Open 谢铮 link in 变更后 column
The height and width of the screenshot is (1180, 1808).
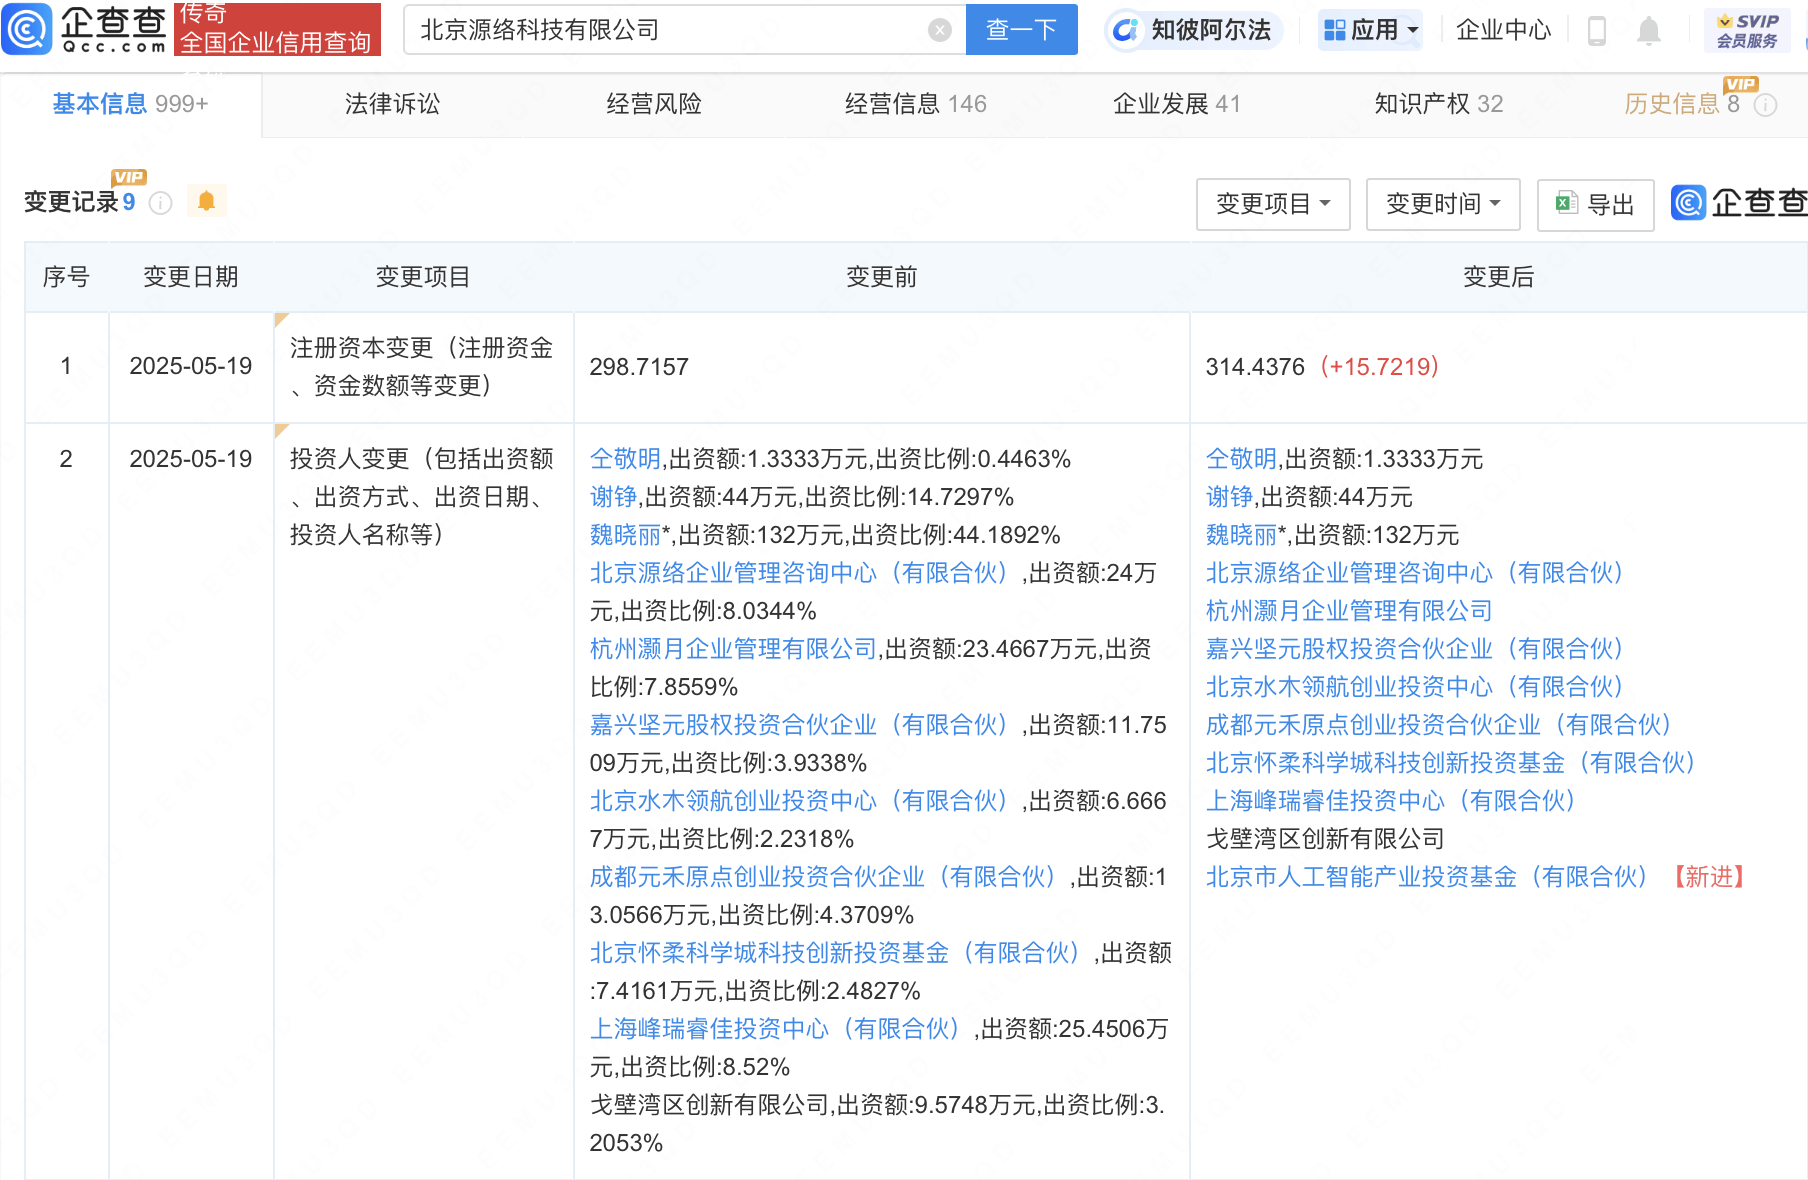pos(1229,497)
